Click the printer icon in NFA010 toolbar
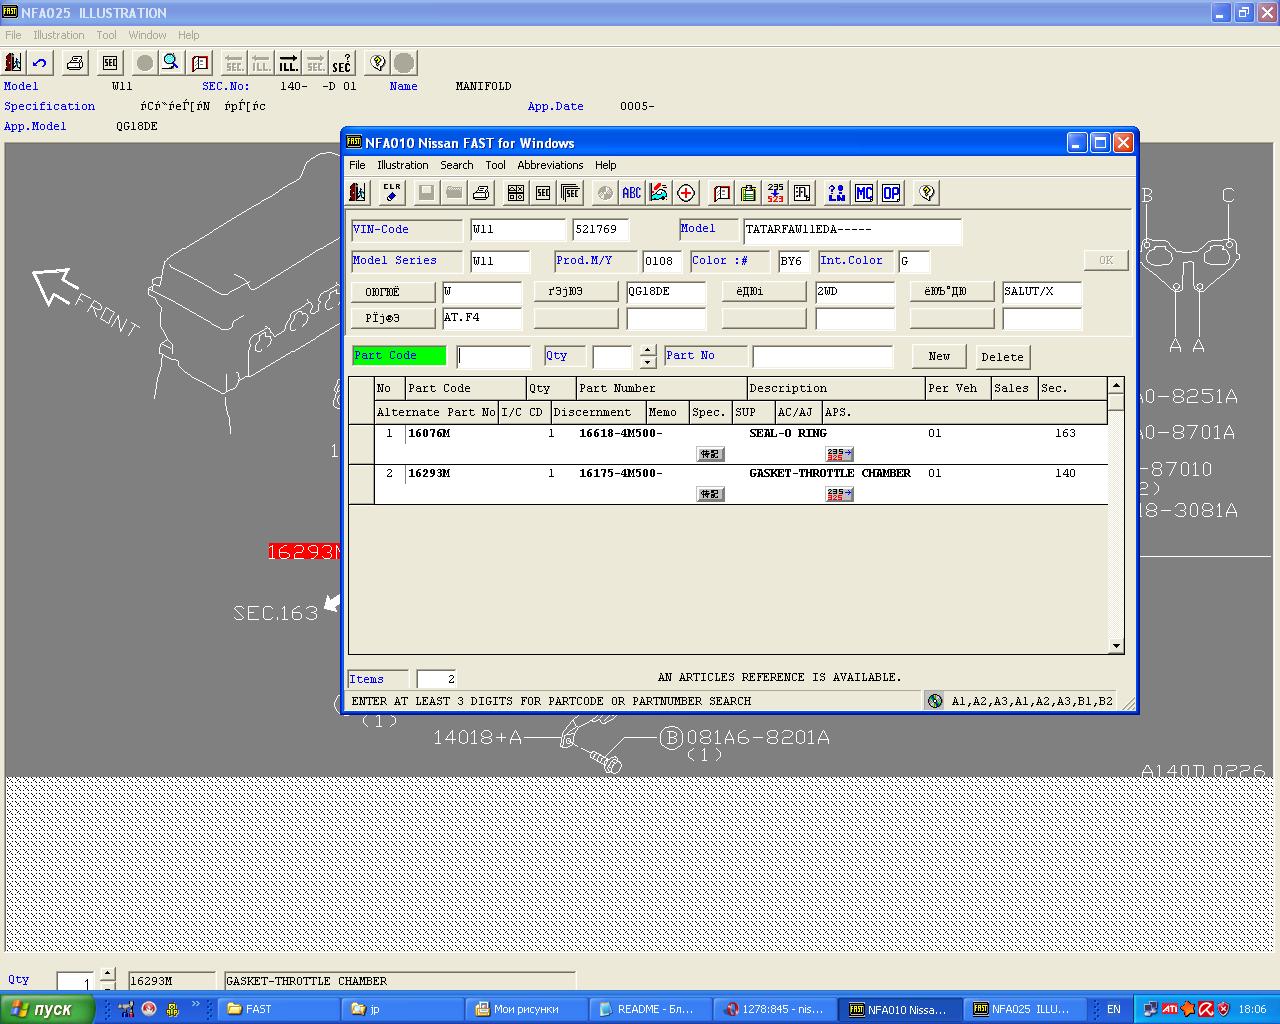 pyautogui.click(x=481, y=193)
